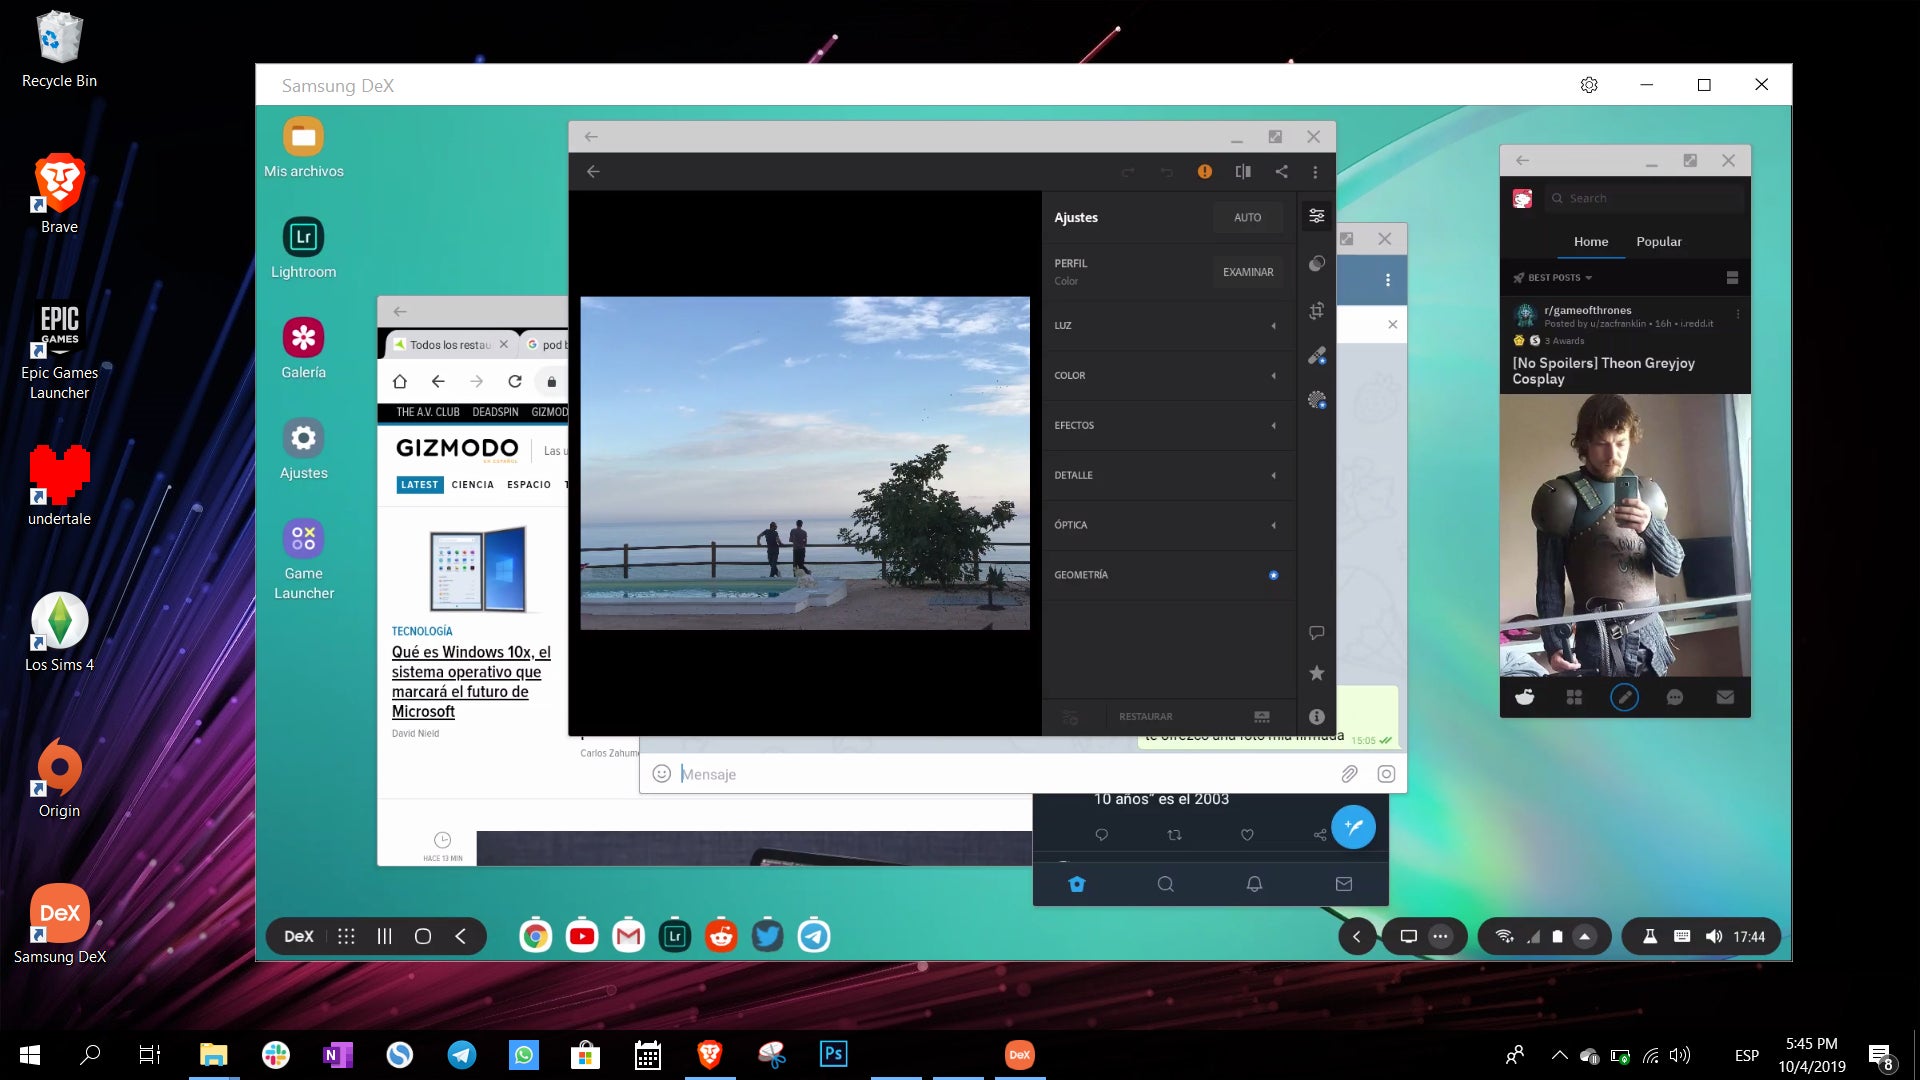Open the BEST POSTS sort dropdown

point(1553,278)
